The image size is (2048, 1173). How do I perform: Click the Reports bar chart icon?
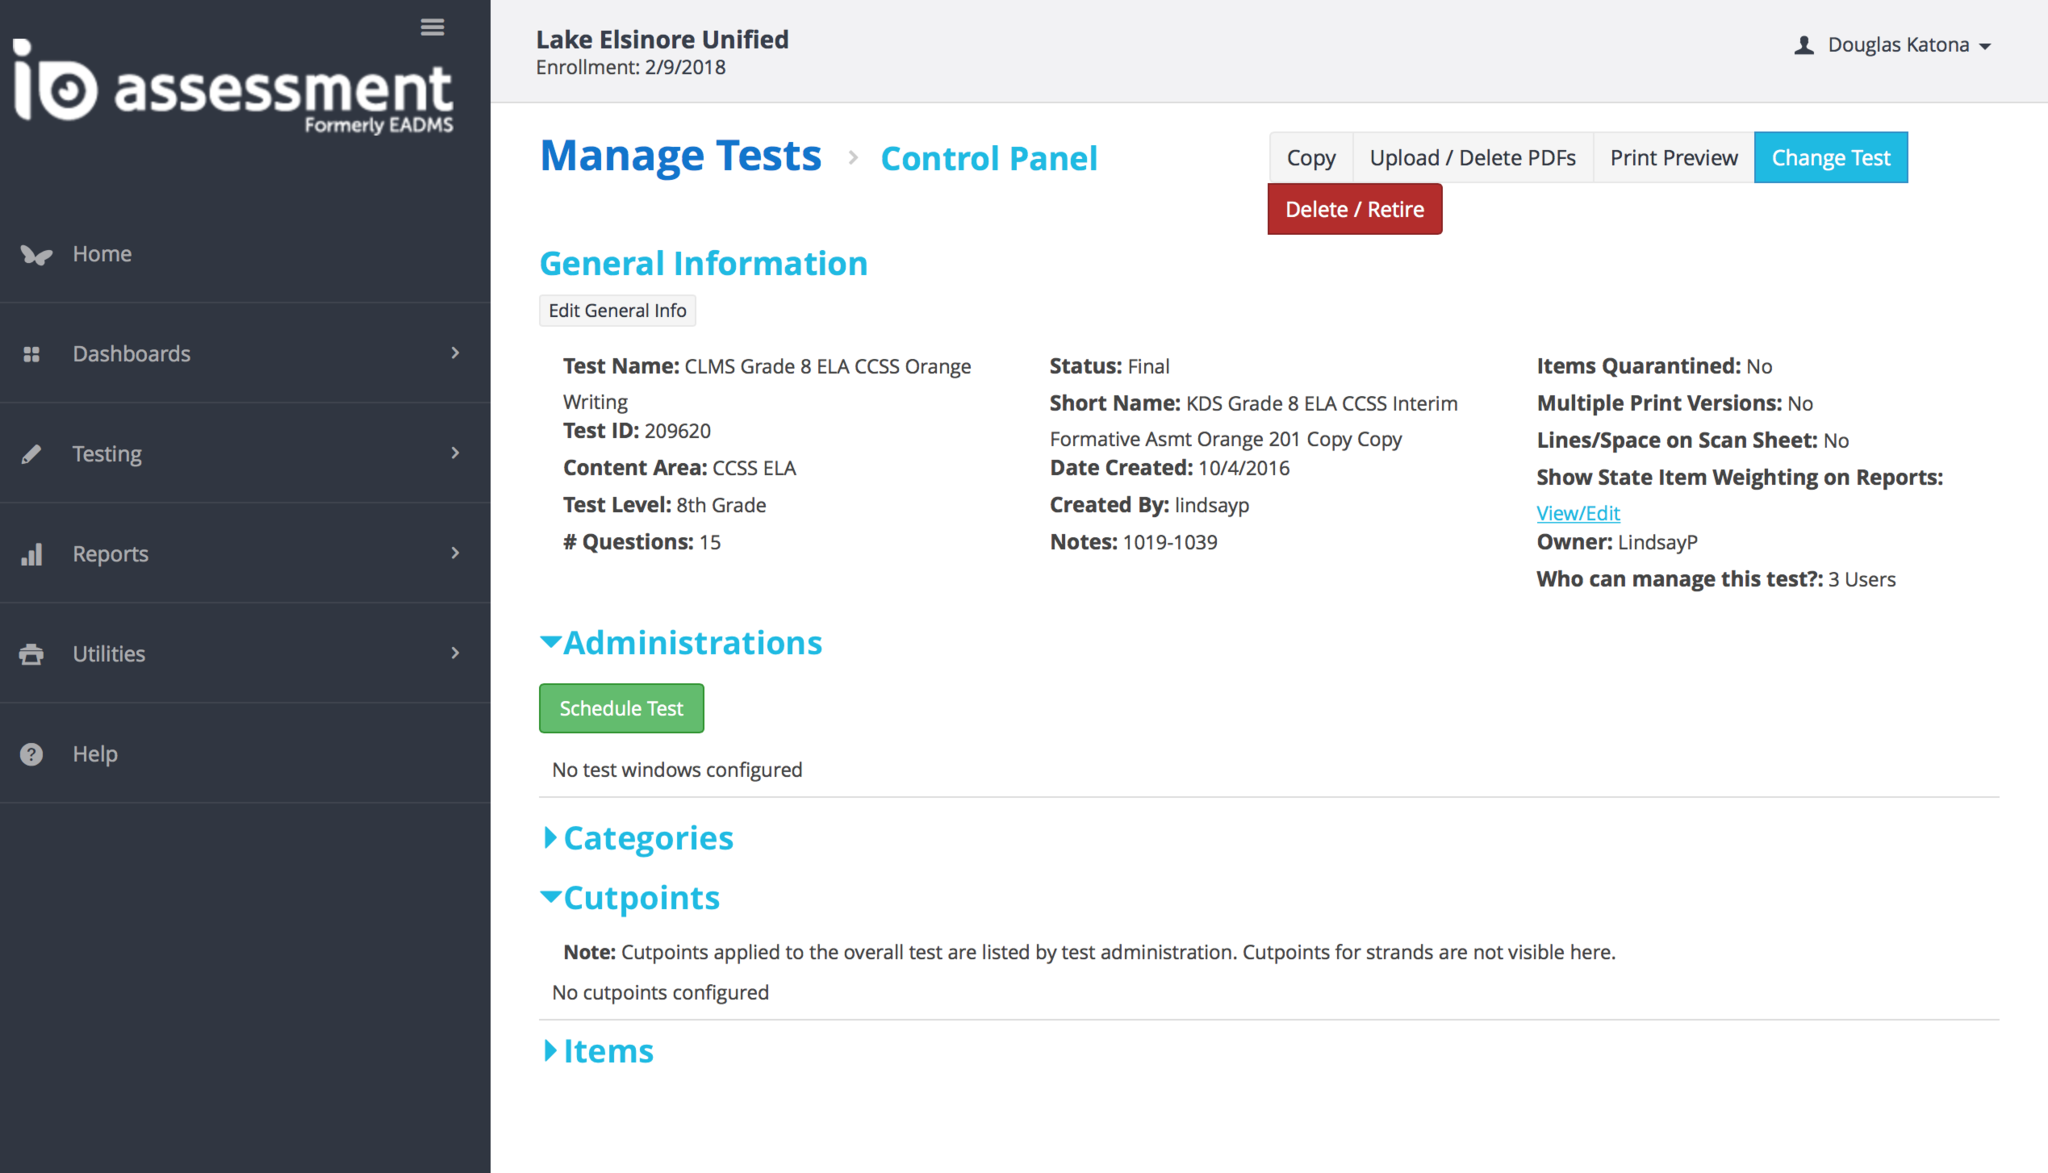(x=32, y=554)
